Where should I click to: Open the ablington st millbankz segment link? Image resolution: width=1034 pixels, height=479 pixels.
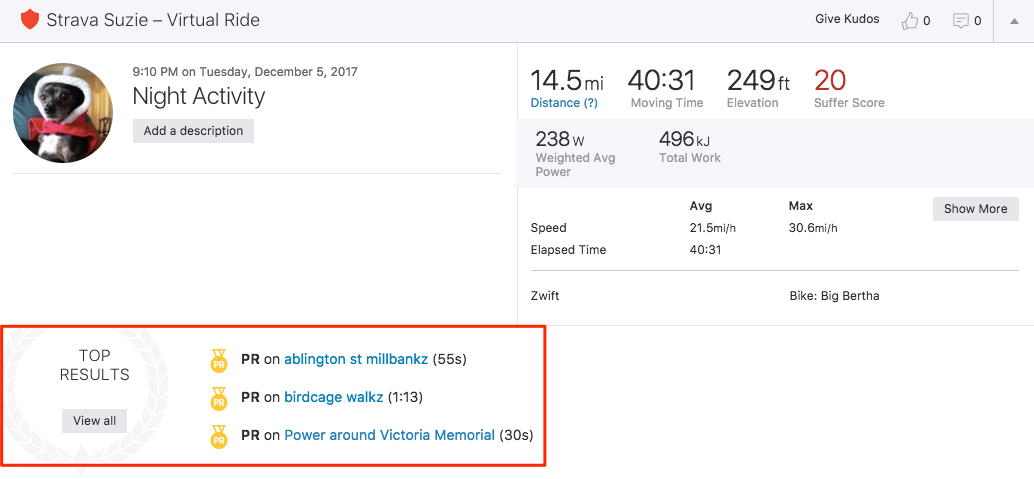356,360
